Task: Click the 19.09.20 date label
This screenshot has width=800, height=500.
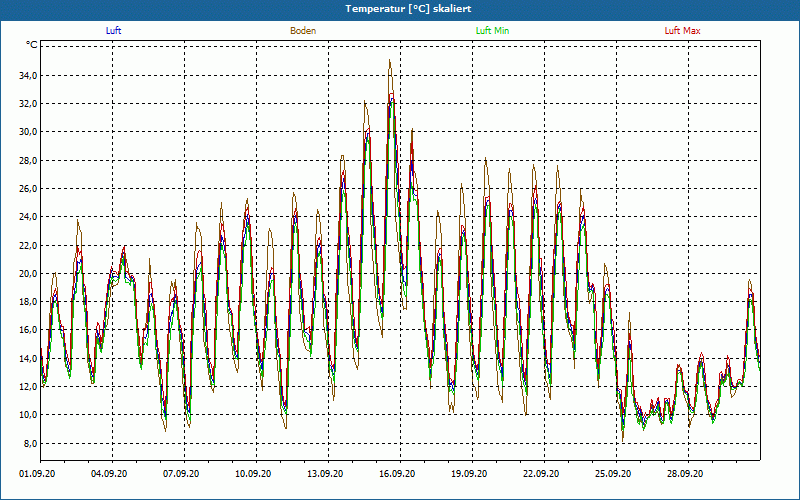Action: tap(469, 474)
